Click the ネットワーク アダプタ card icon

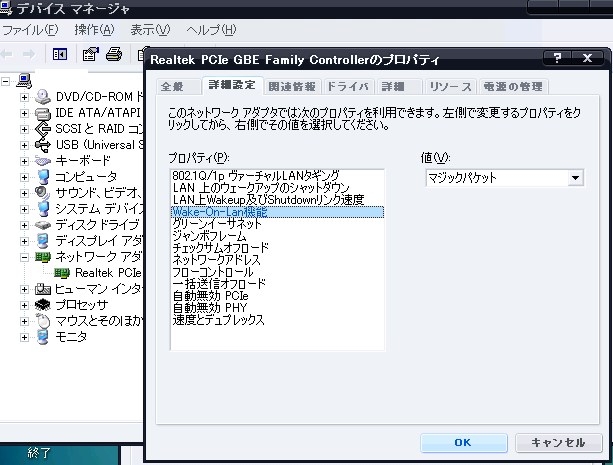[x=43, y=257]
